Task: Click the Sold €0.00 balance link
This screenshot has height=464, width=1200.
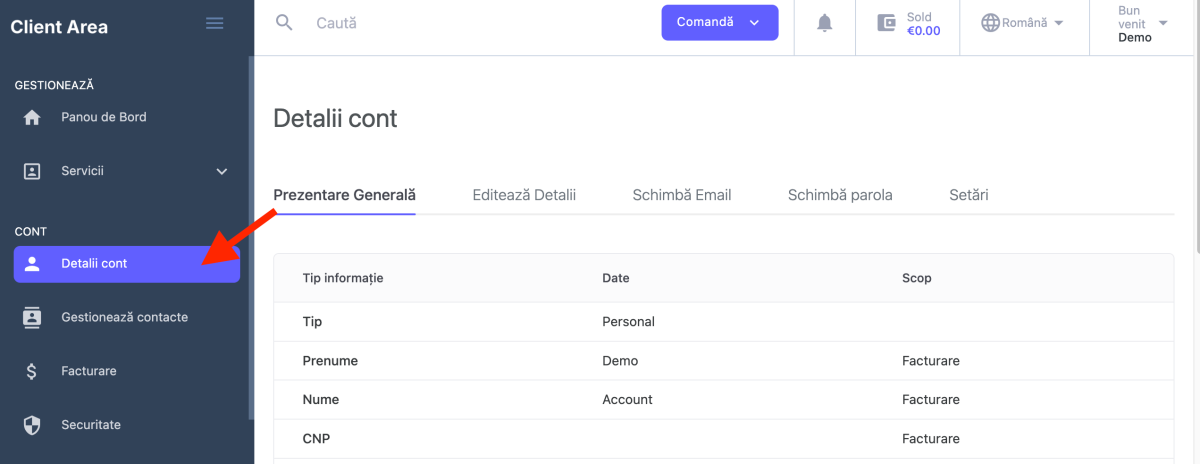Action: 922,24
